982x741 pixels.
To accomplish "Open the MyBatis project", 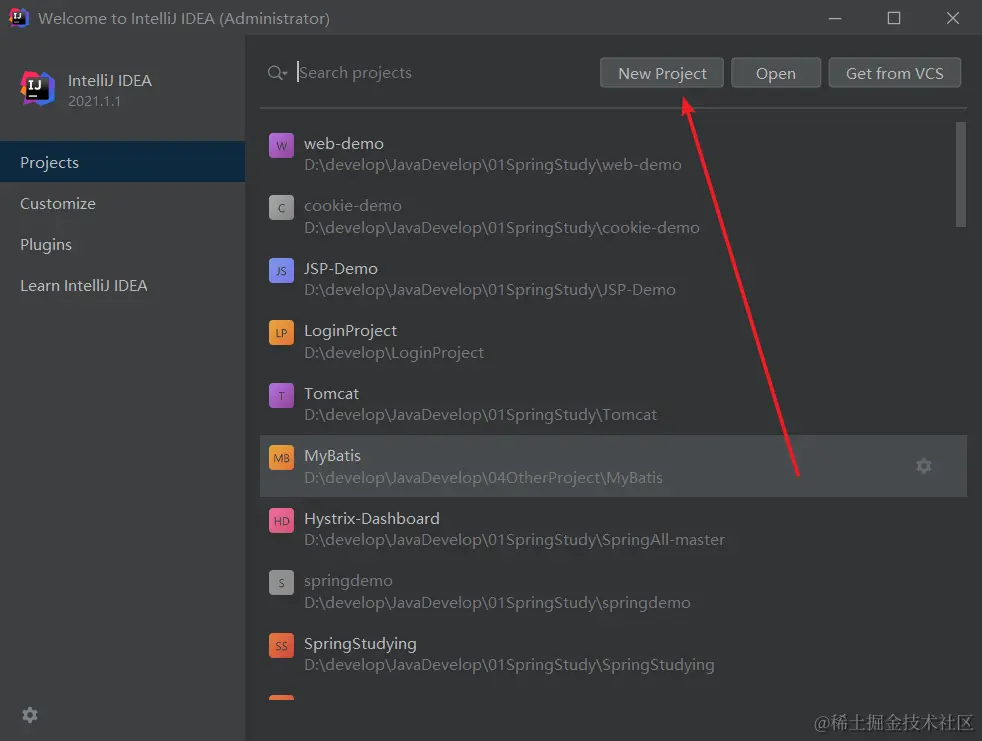I will click(x=613, y=466).
